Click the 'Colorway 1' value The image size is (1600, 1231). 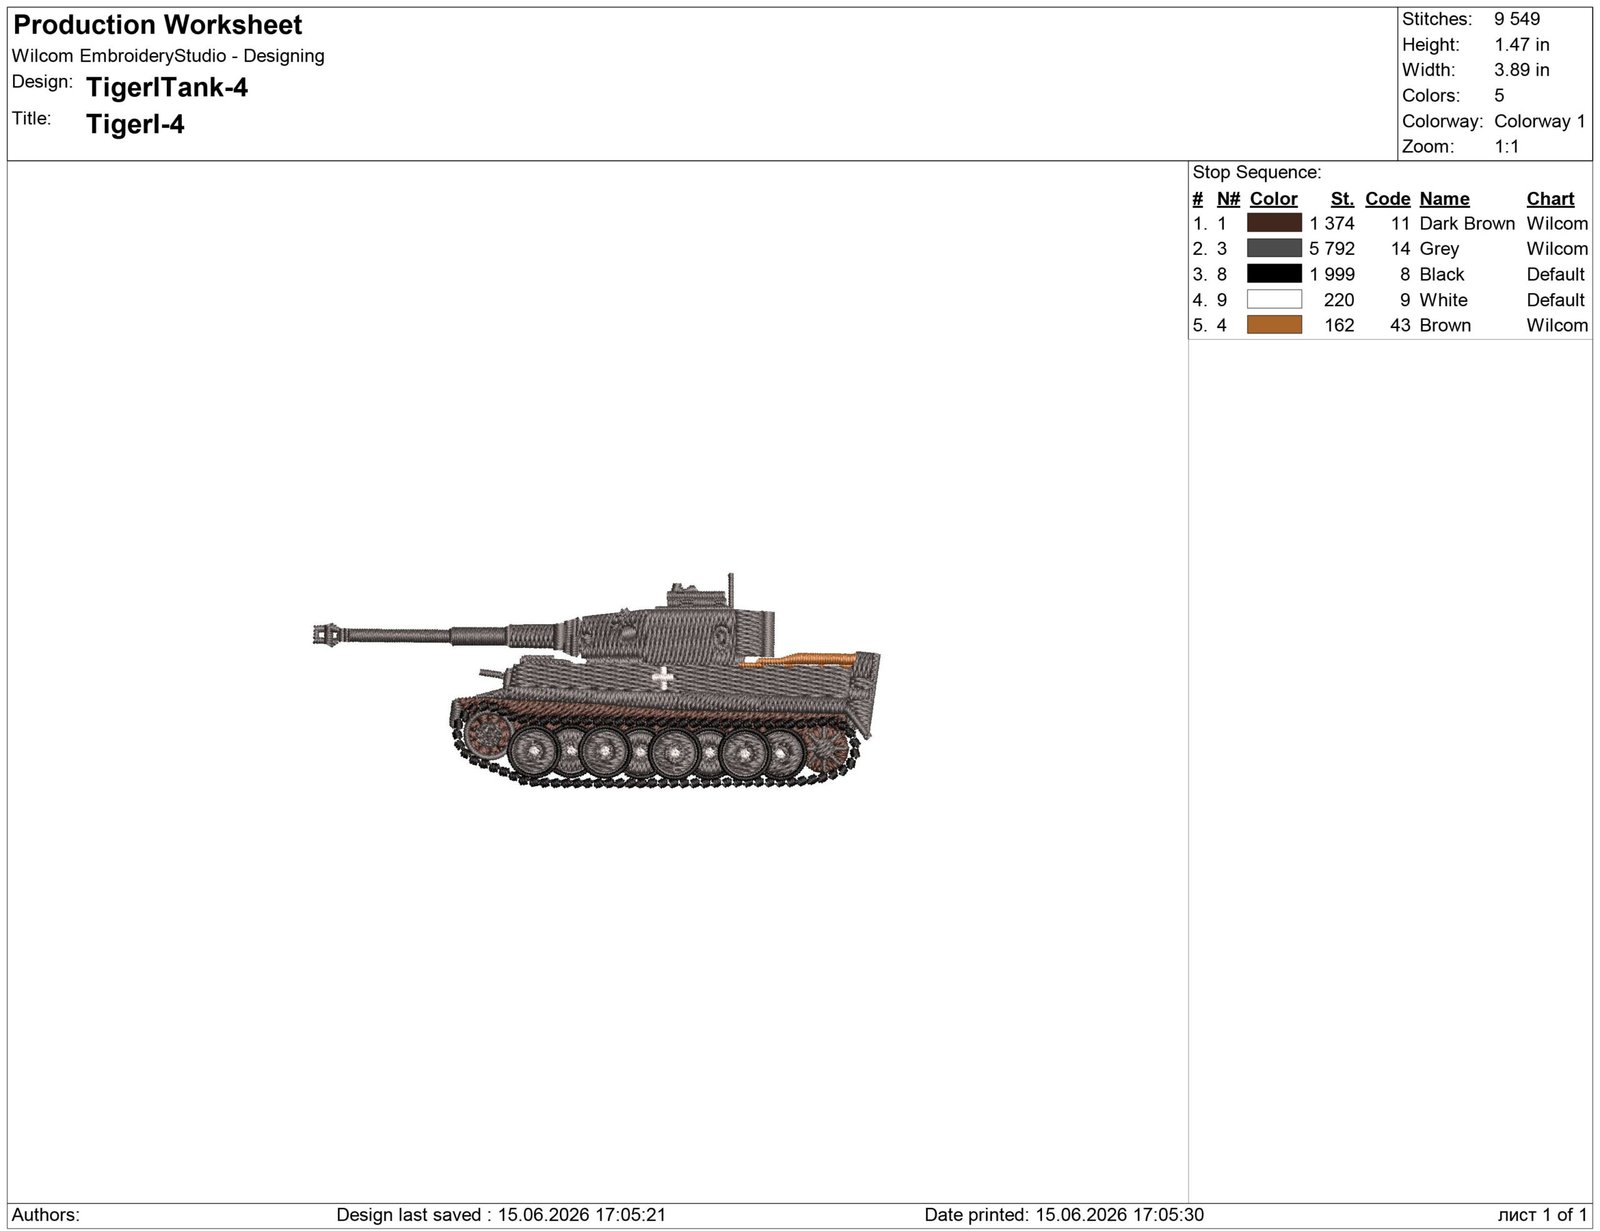click(1540, 121)
